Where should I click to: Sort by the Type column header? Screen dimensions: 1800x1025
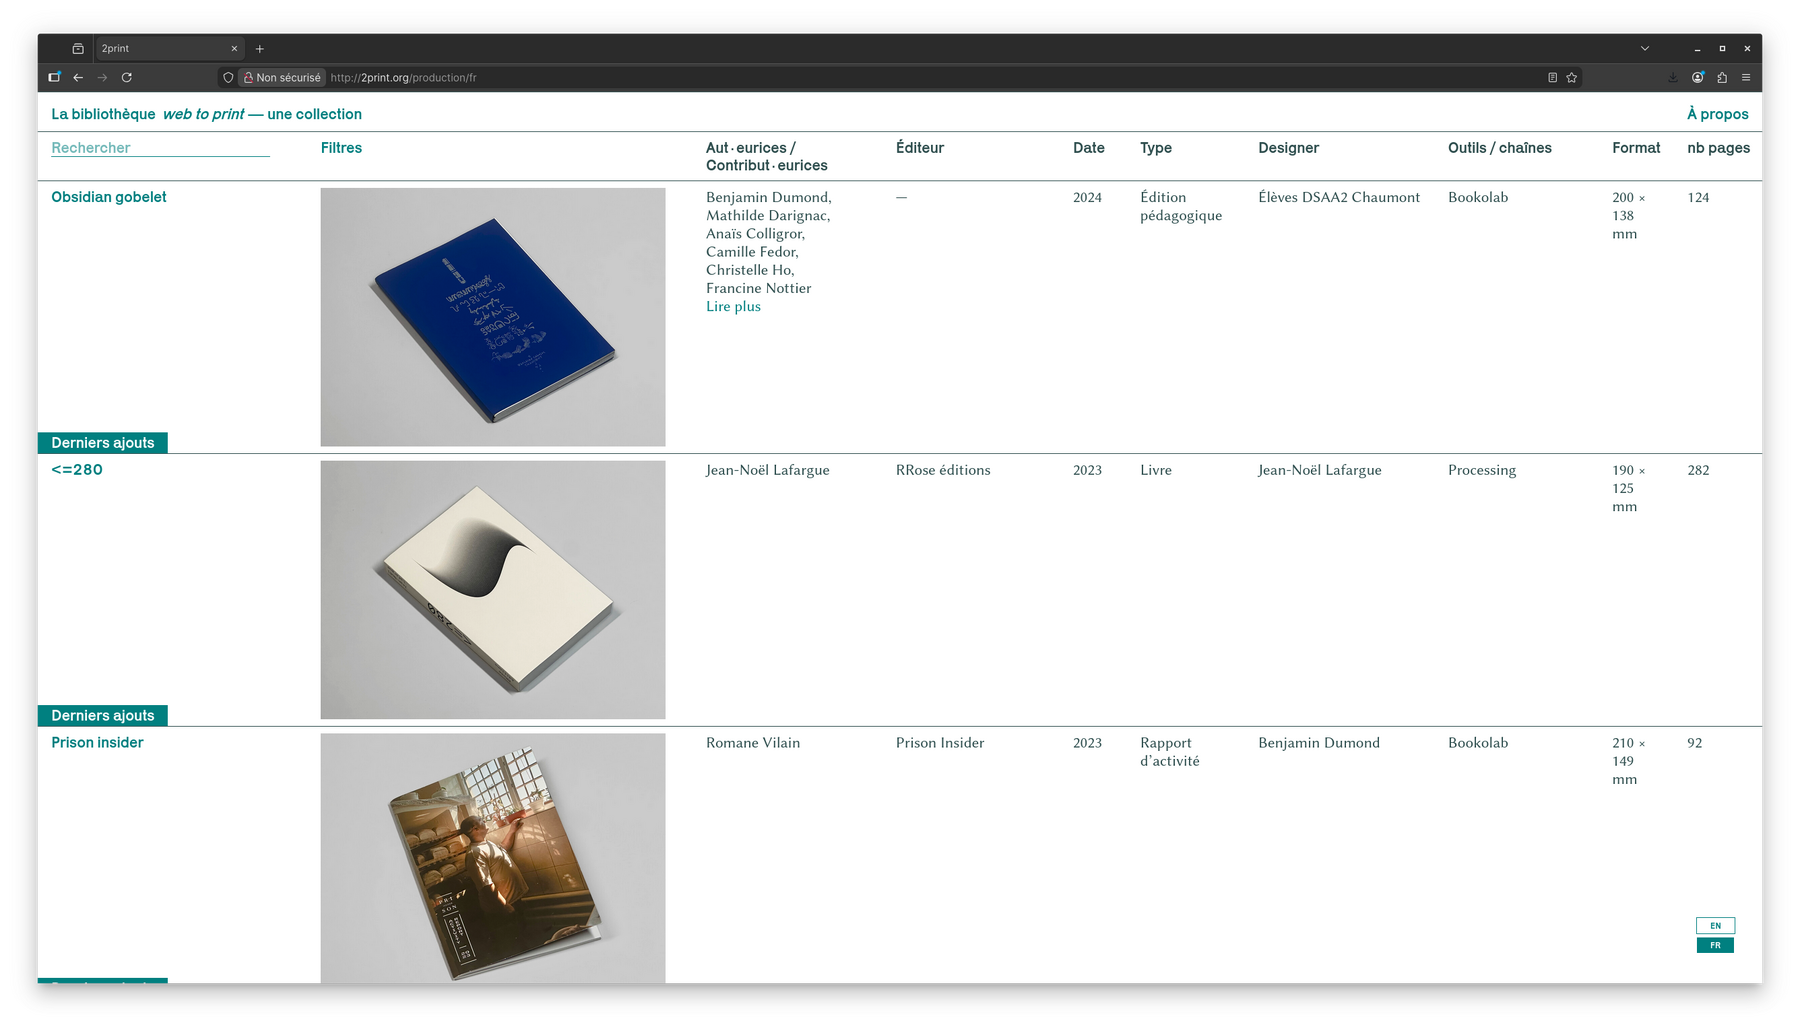click(x=1155, y=148)
